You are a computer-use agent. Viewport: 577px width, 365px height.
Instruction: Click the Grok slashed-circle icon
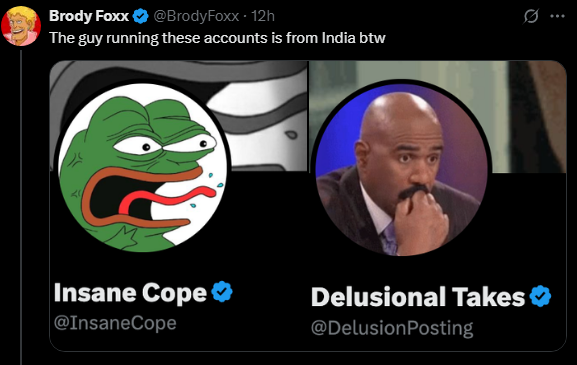pos(531,16)
